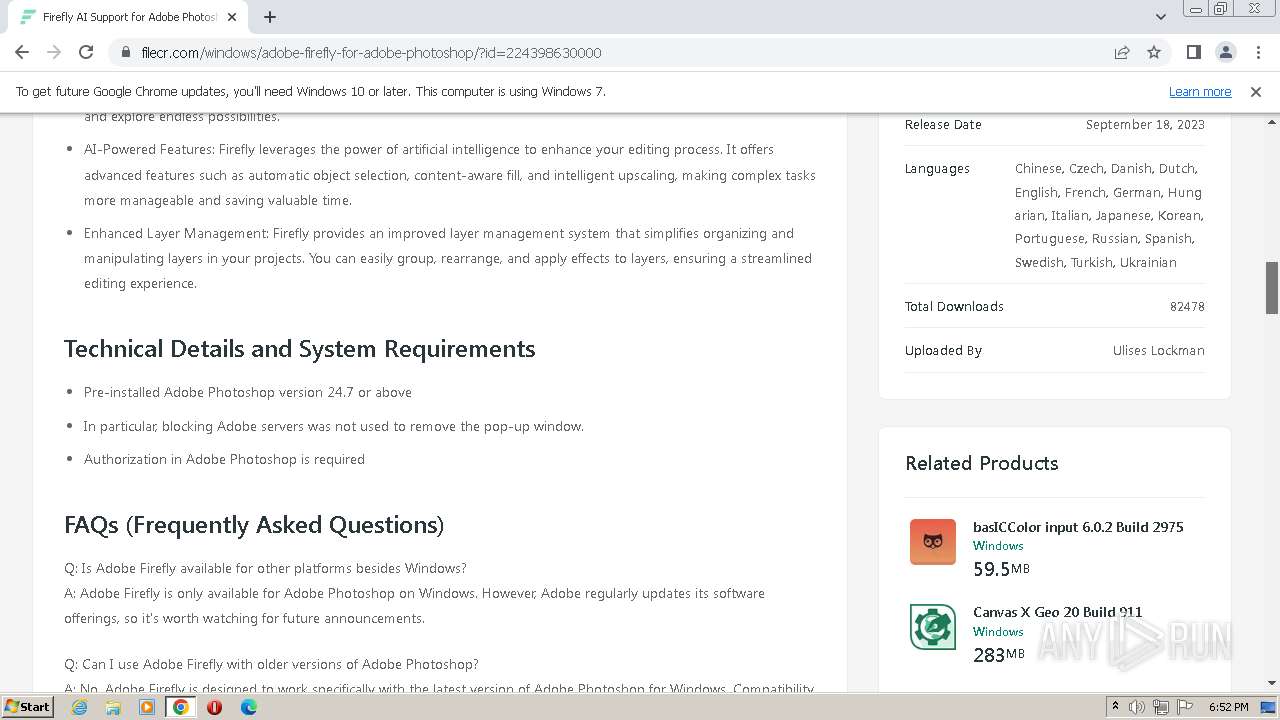This screenshot has height=720, width=1280.
Task: Click the Chrome icon in taskbar
Action: [x=181, y=707]
